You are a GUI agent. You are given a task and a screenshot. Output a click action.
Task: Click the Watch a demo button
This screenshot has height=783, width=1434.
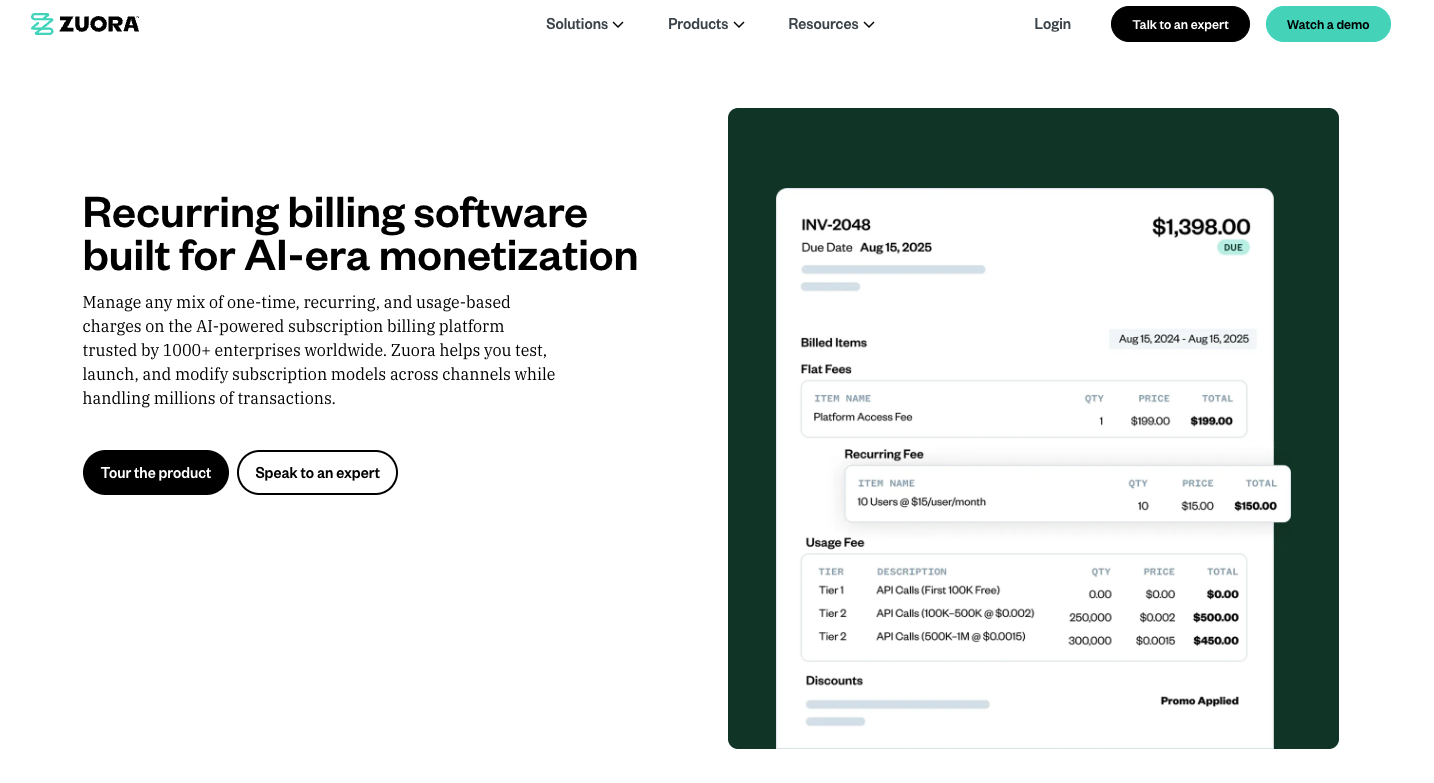[x=1328, y=24]
